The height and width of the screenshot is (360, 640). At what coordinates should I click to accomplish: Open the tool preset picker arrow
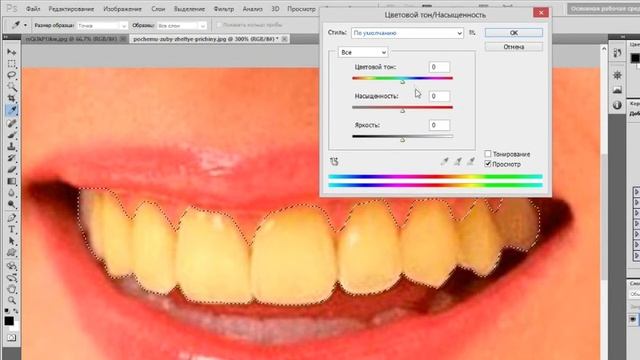pos(25,25)
